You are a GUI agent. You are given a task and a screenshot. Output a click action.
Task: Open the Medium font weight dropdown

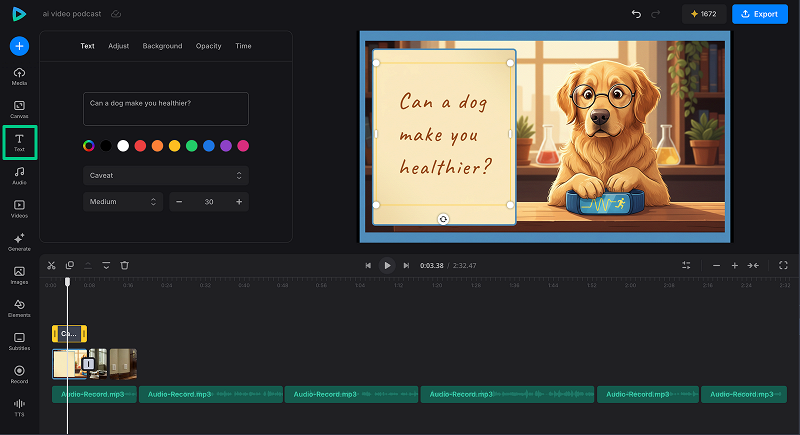coord(123,202)
